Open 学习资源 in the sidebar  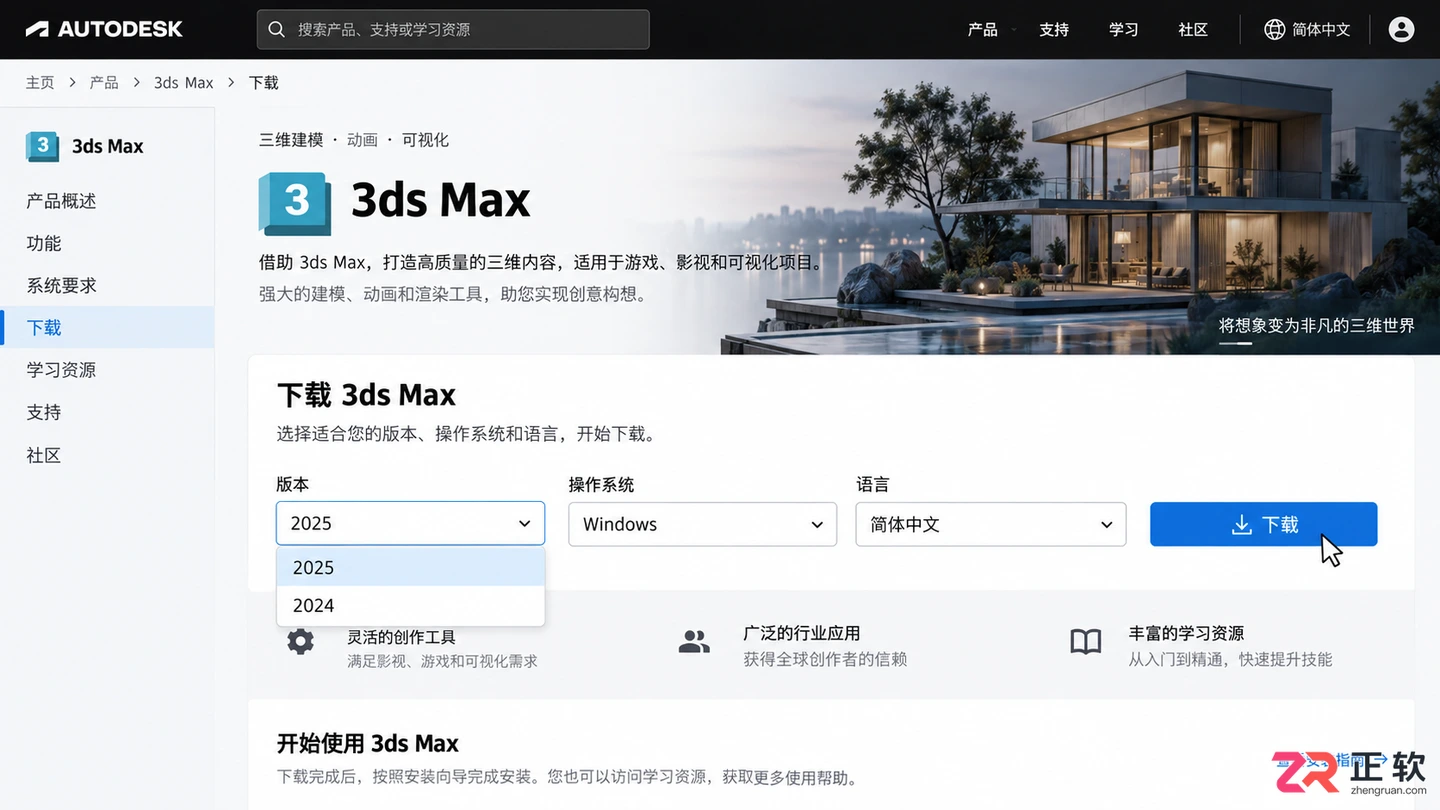[x=61, y=370]
